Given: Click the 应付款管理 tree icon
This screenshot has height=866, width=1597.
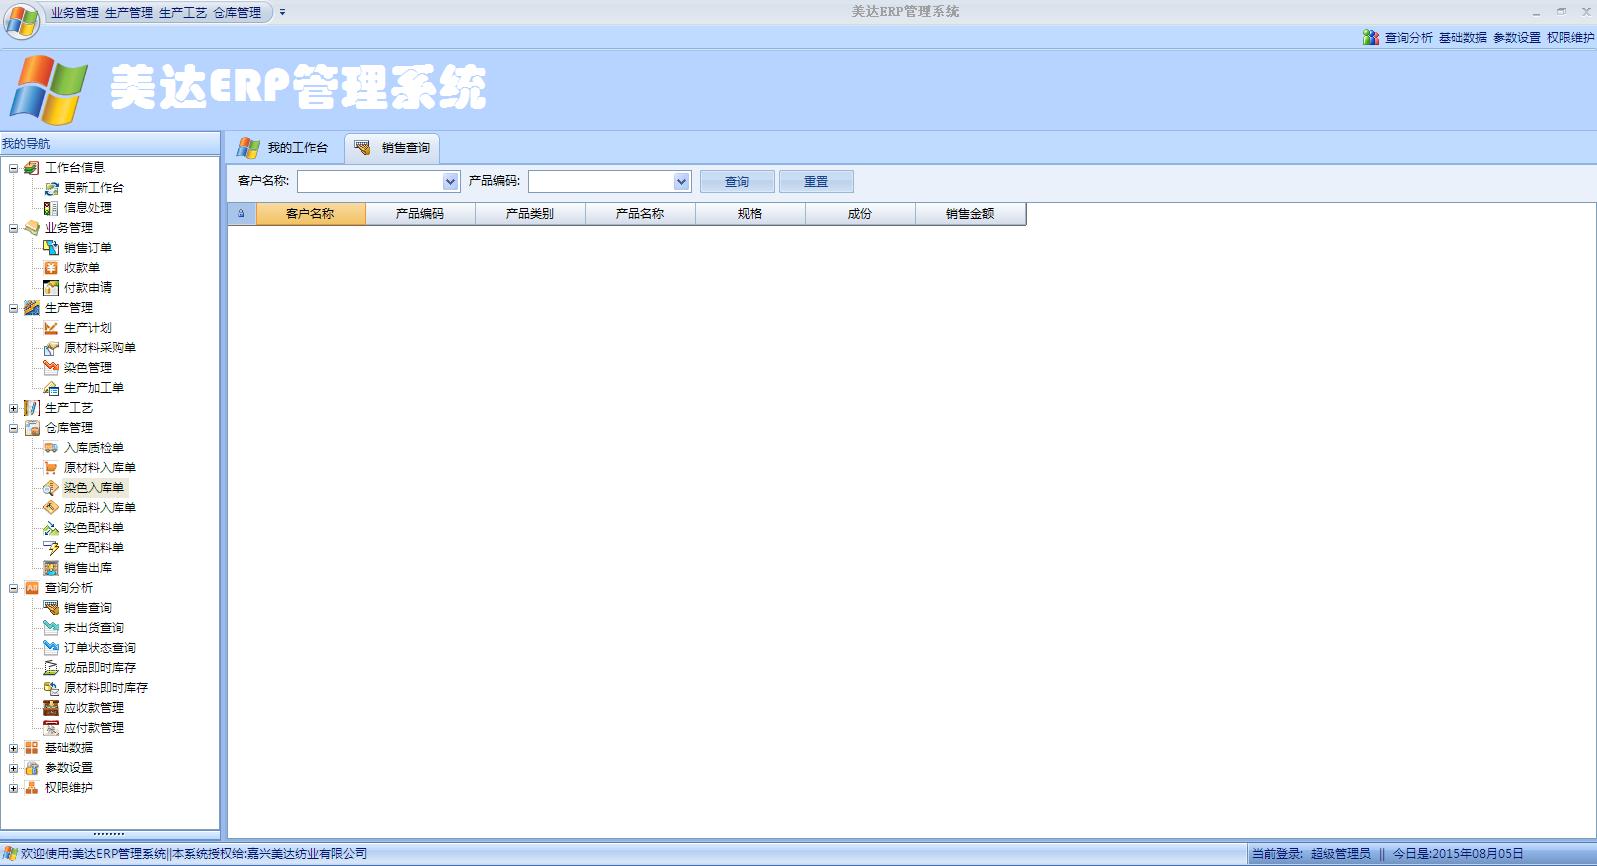Looking at the screenshot, I should pos(51,728).
